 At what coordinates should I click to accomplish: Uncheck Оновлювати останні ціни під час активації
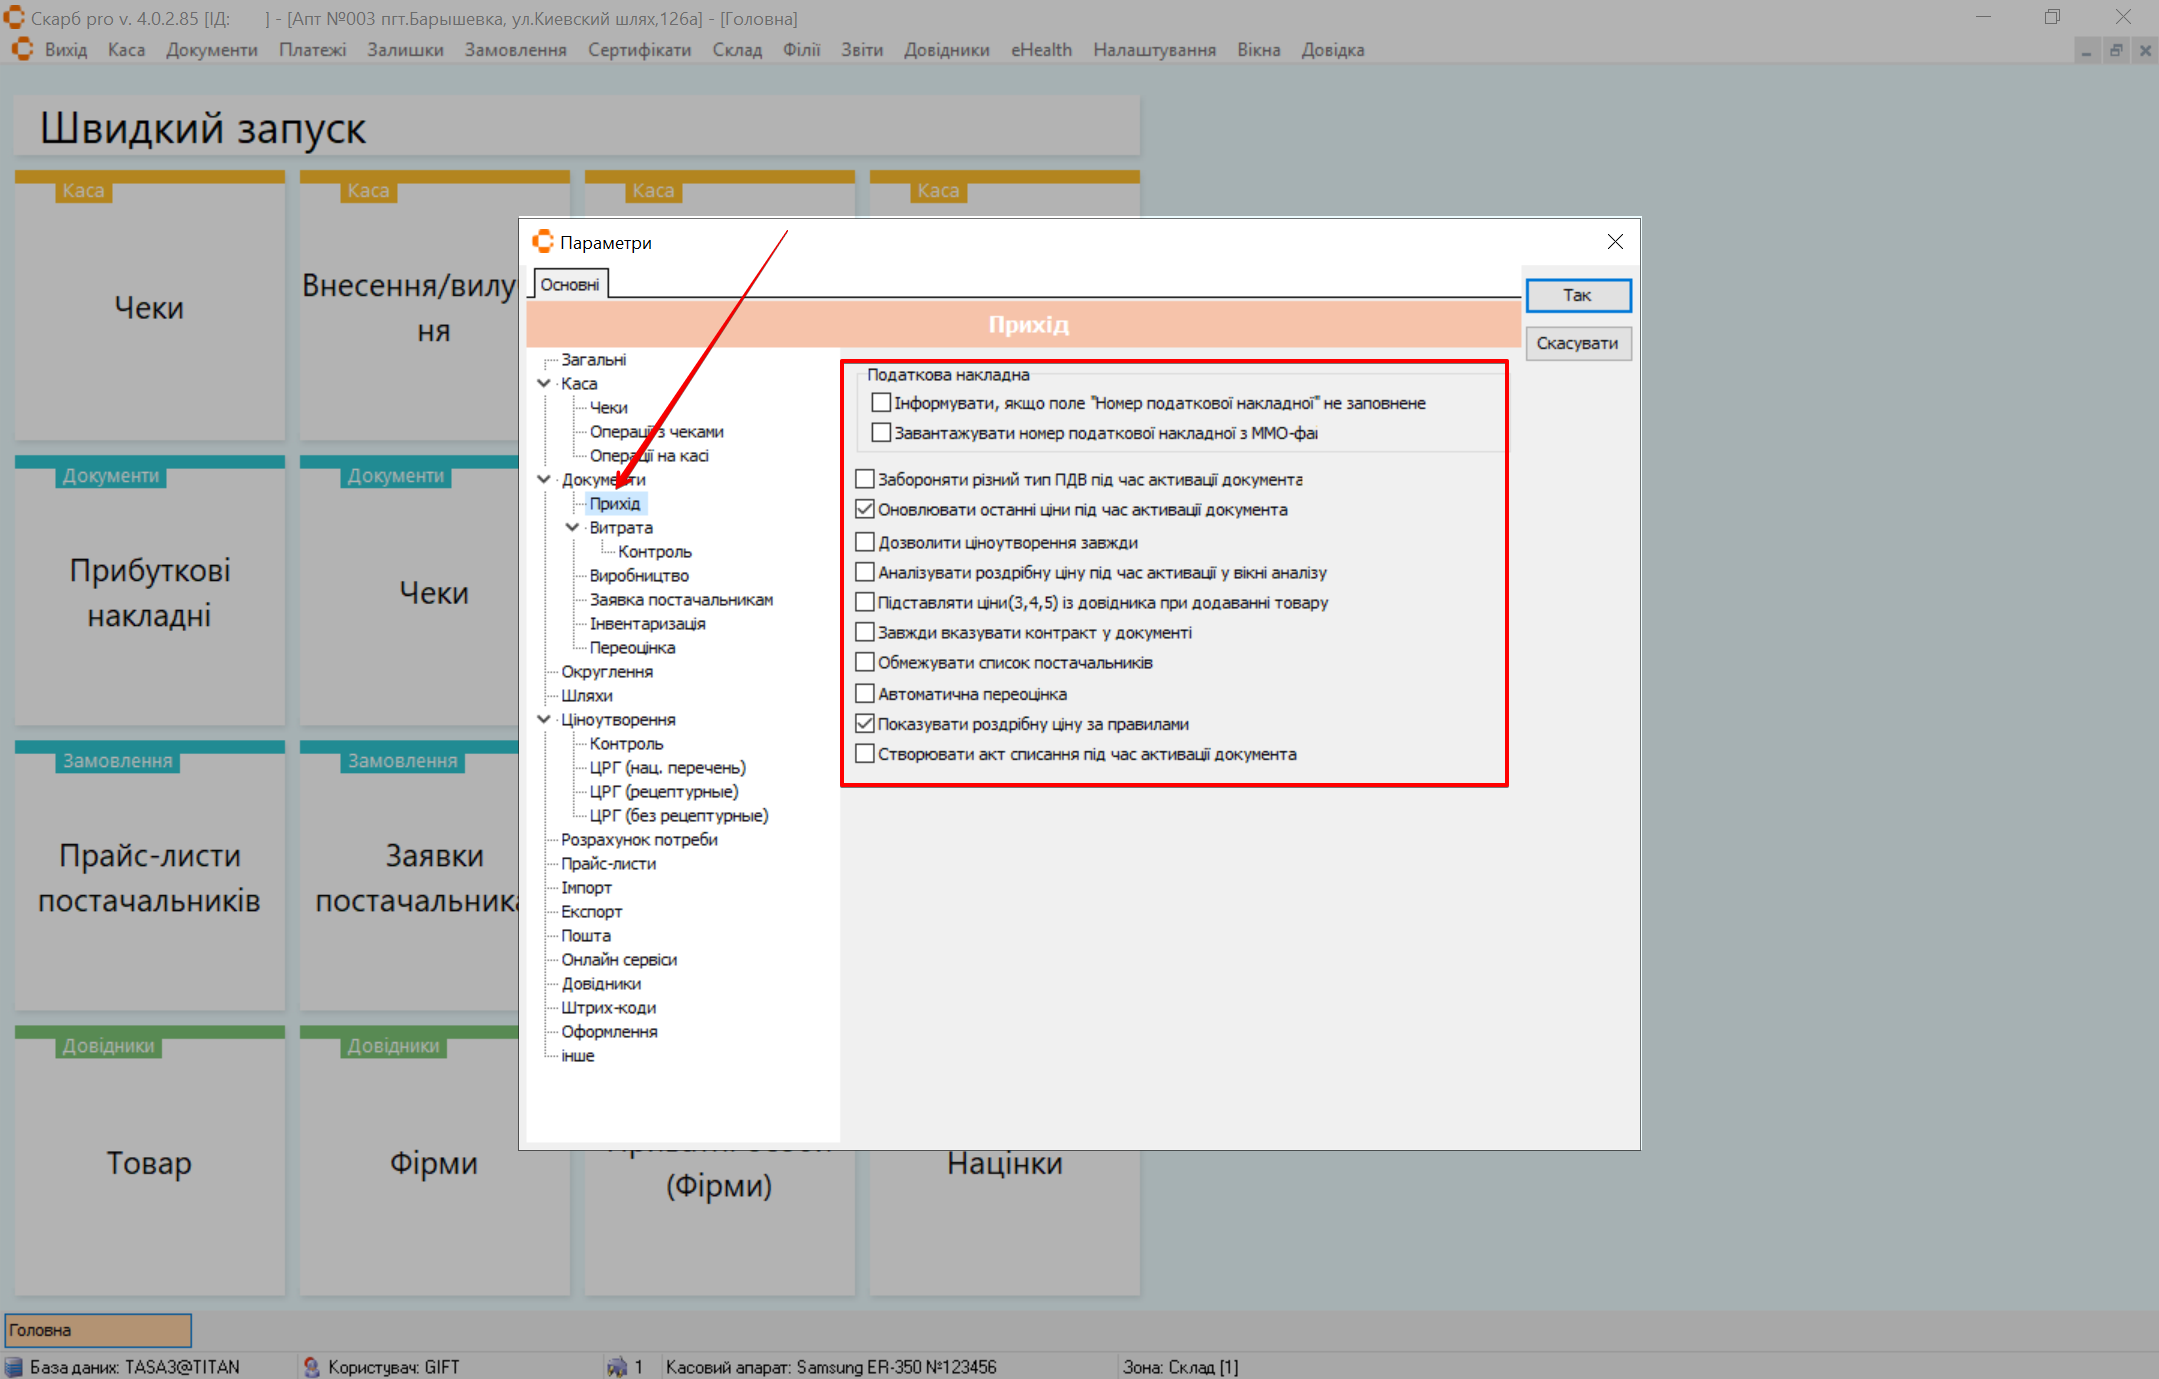(x=865, y=510)
